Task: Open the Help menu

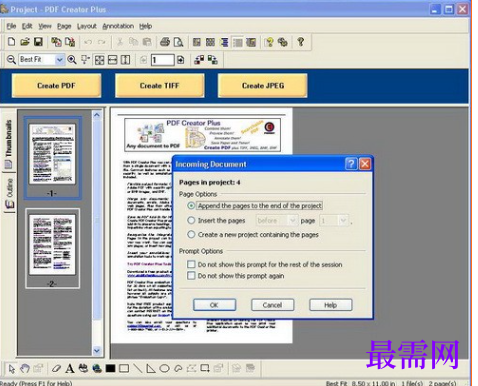Action: 145,26
